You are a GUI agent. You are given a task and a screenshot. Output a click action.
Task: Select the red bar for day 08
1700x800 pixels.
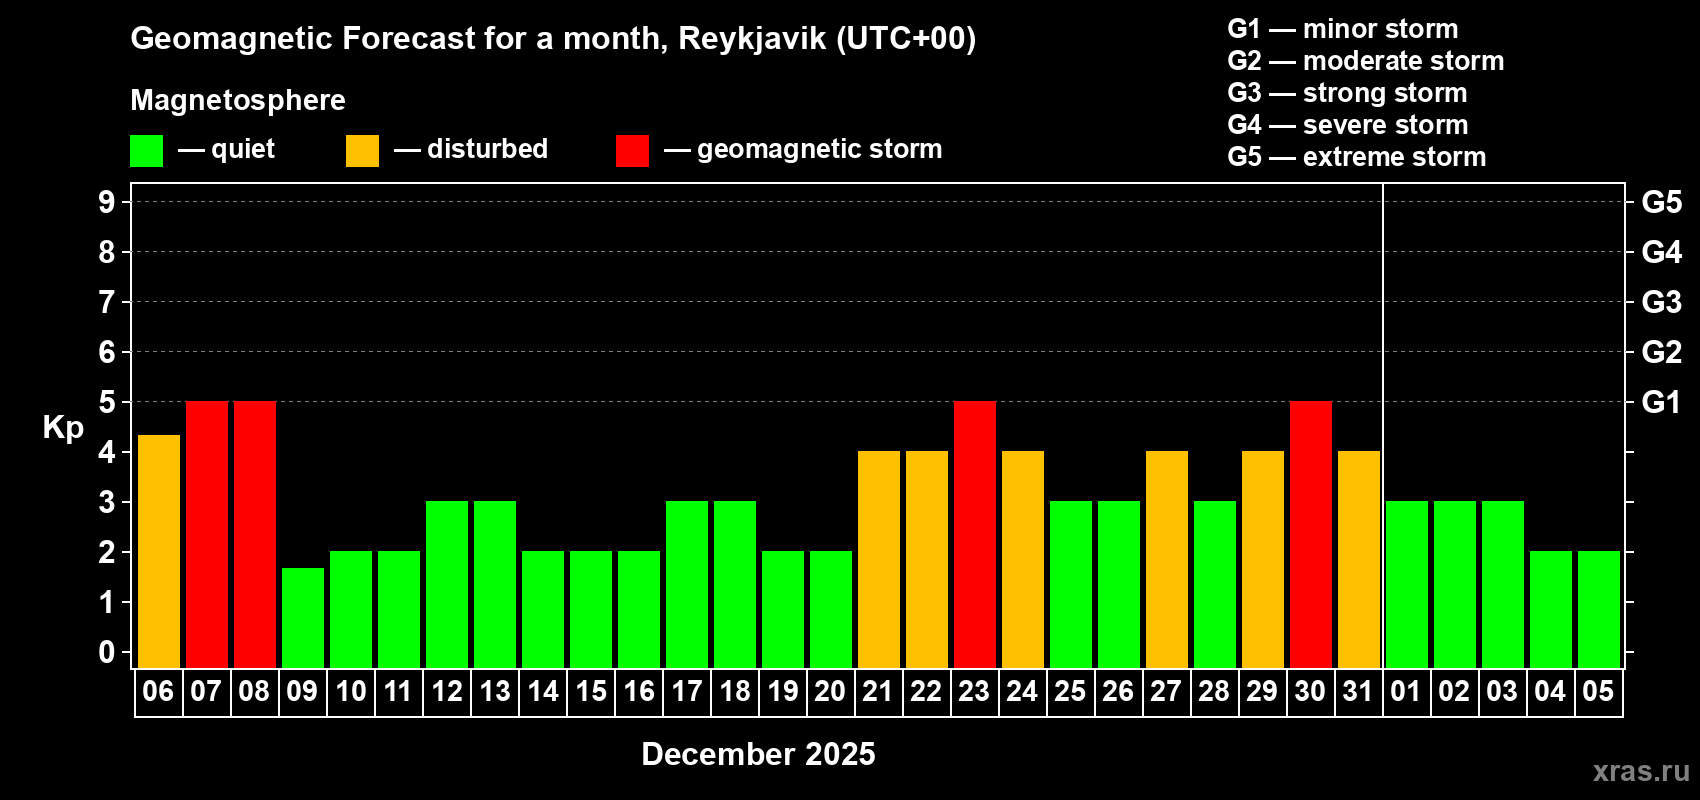255,535
